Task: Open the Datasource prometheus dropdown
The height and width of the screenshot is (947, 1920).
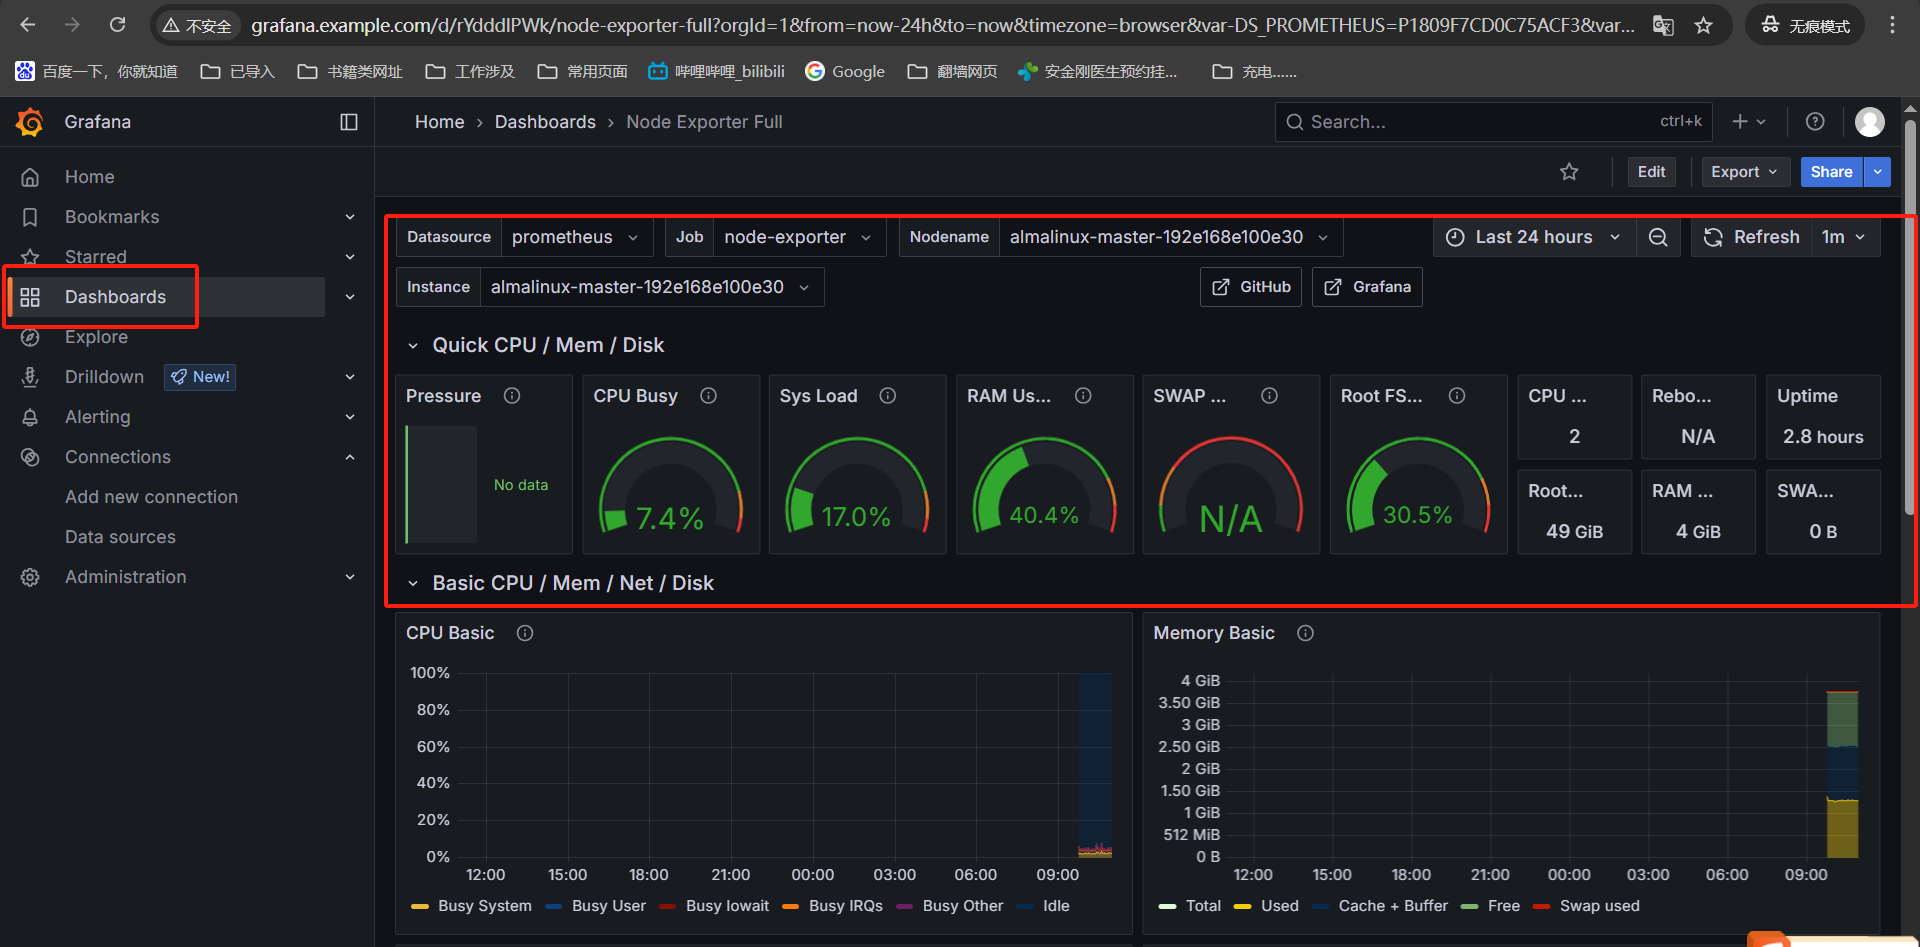Action: click(x=576, y=237)
